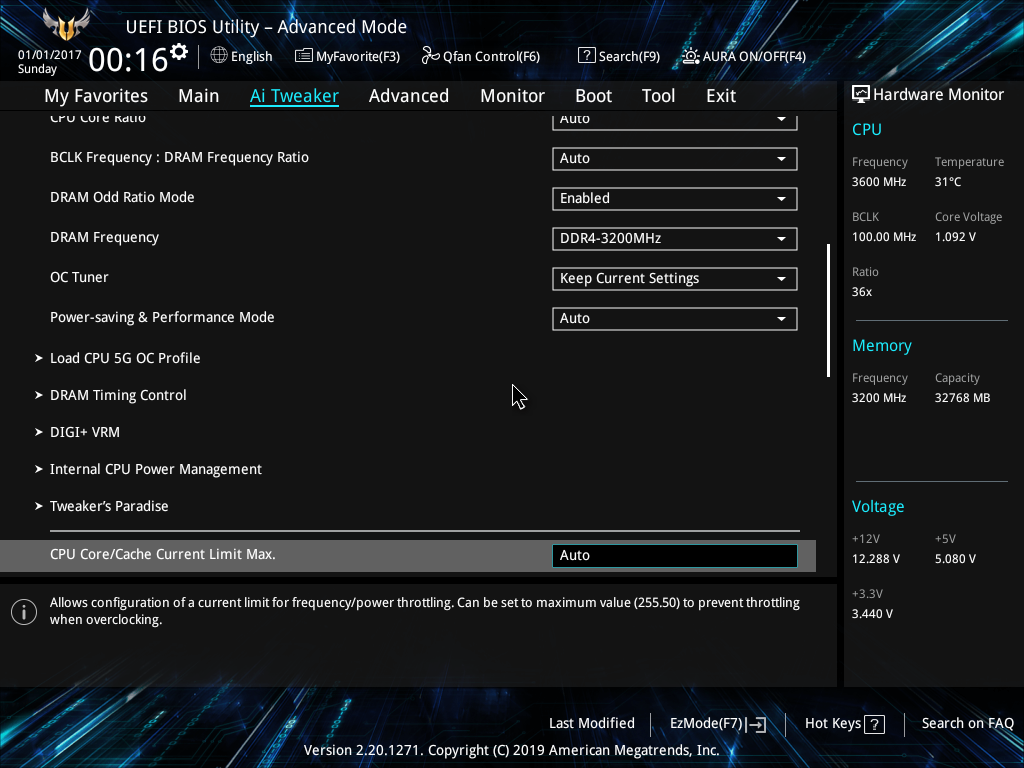Open DRAM Odd Ratio Mode dropdown
The width and height of the screenshot is (1024, 768).
tap(675, 199)
